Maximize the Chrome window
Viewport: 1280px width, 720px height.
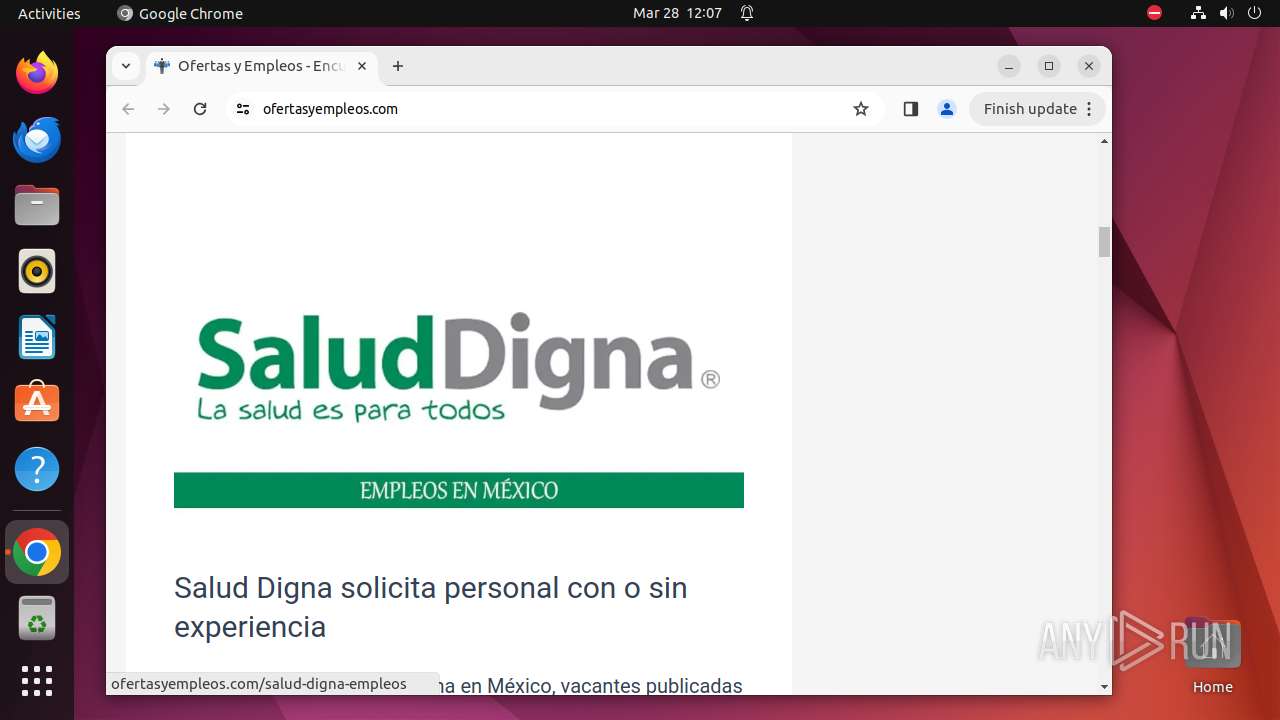(x=1049, y=66)
